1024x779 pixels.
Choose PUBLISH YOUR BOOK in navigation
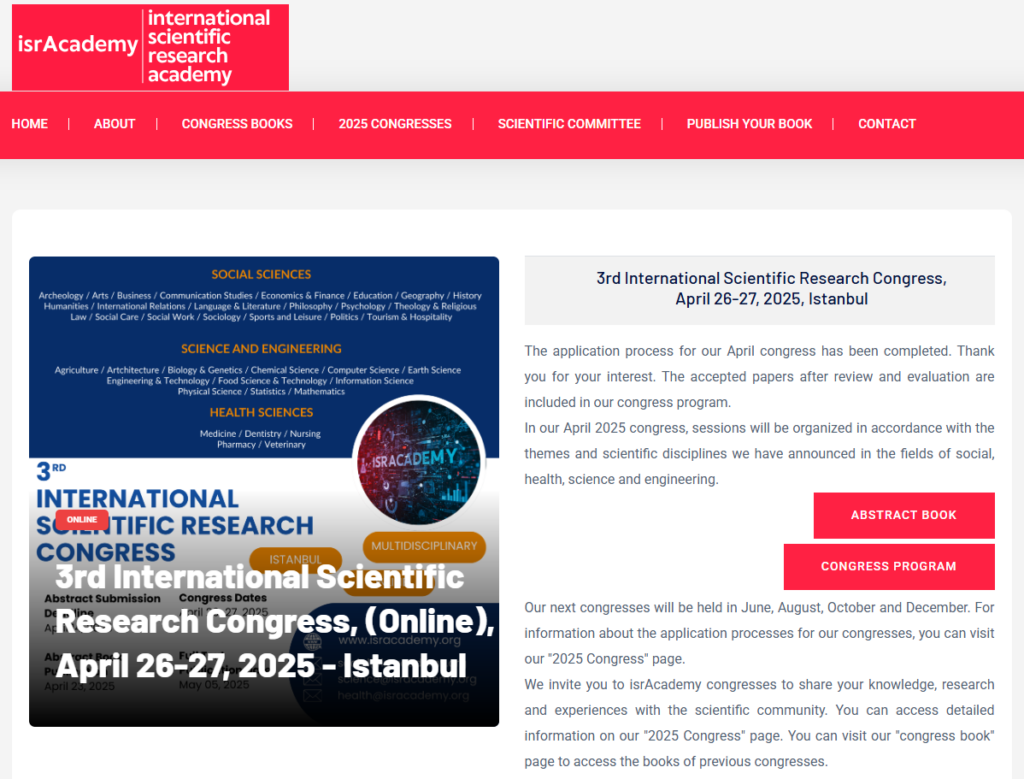[749, 124]
